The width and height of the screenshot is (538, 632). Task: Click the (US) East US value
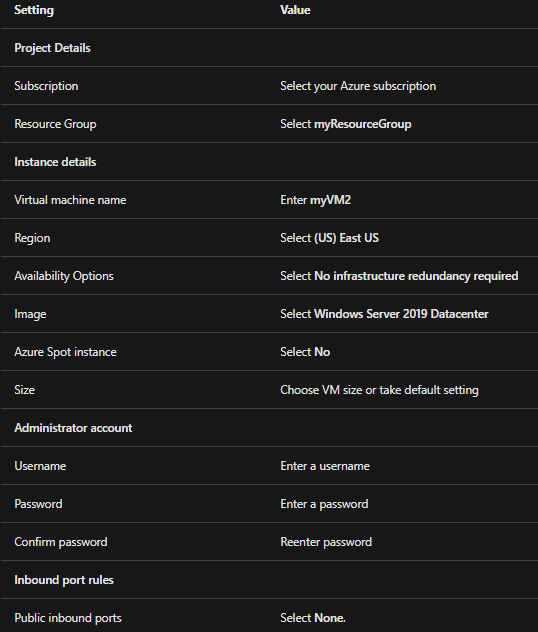[x=346, y=238]
